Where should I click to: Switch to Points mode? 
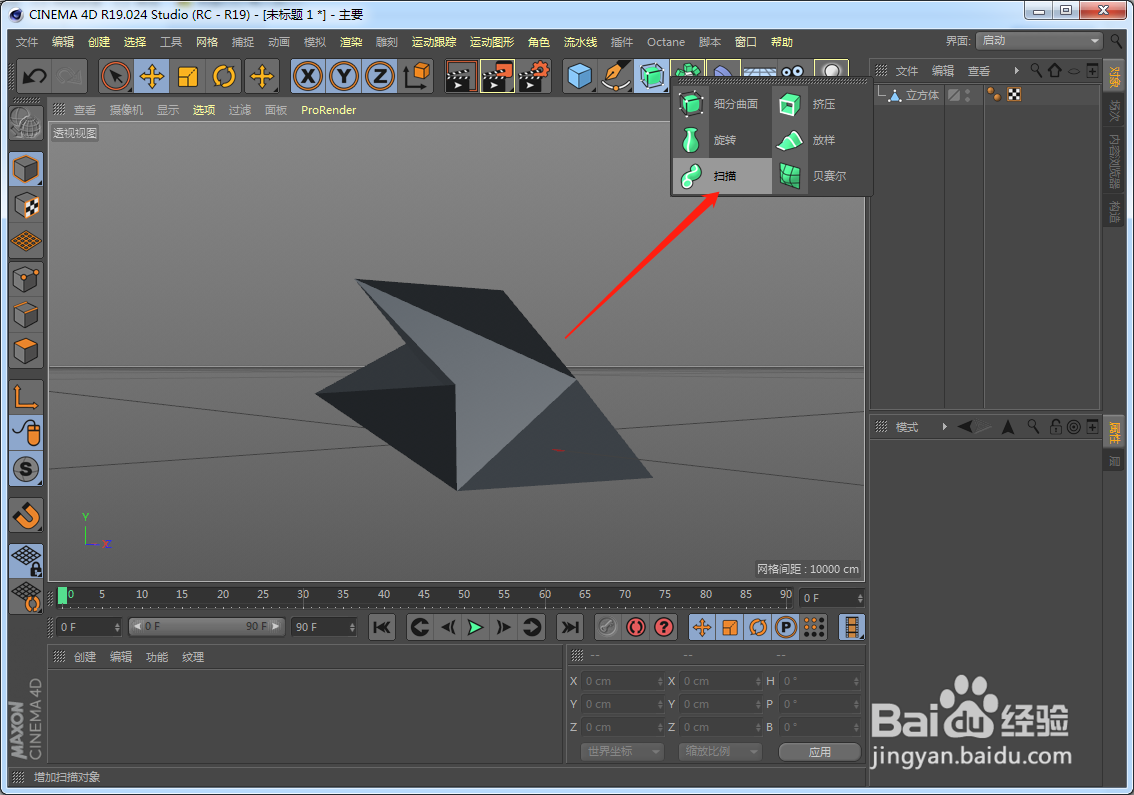click(26, 279)
